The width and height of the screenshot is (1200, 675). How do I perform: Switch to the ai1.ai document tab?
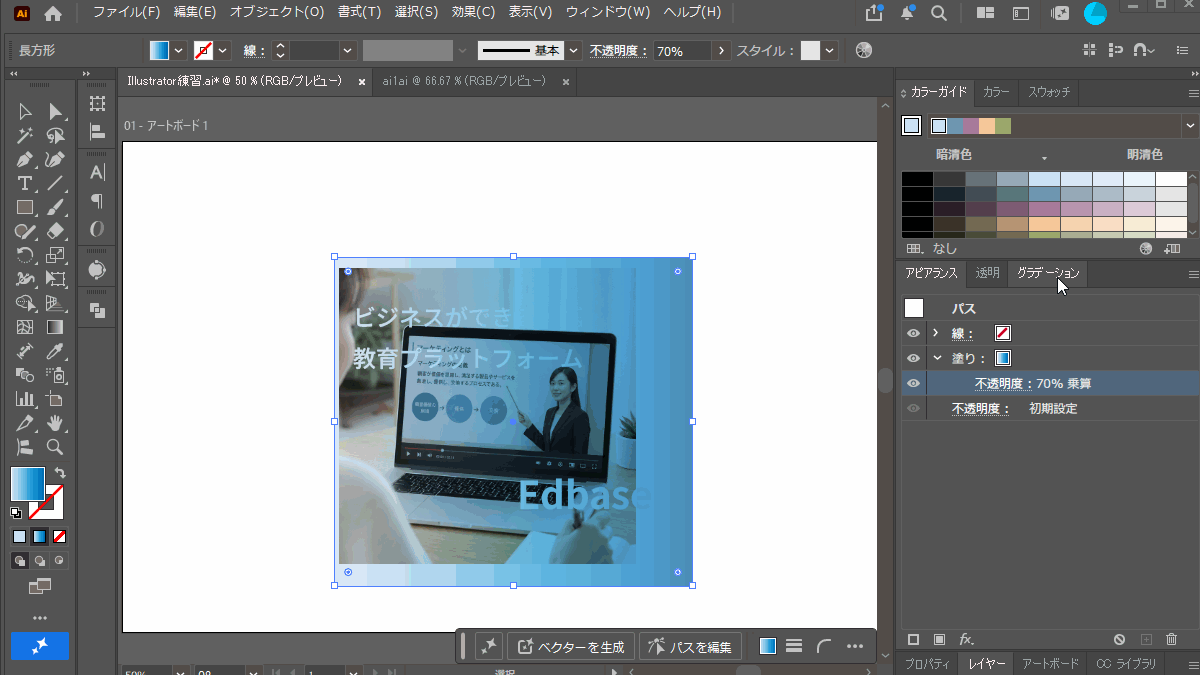tap(464, 81)
